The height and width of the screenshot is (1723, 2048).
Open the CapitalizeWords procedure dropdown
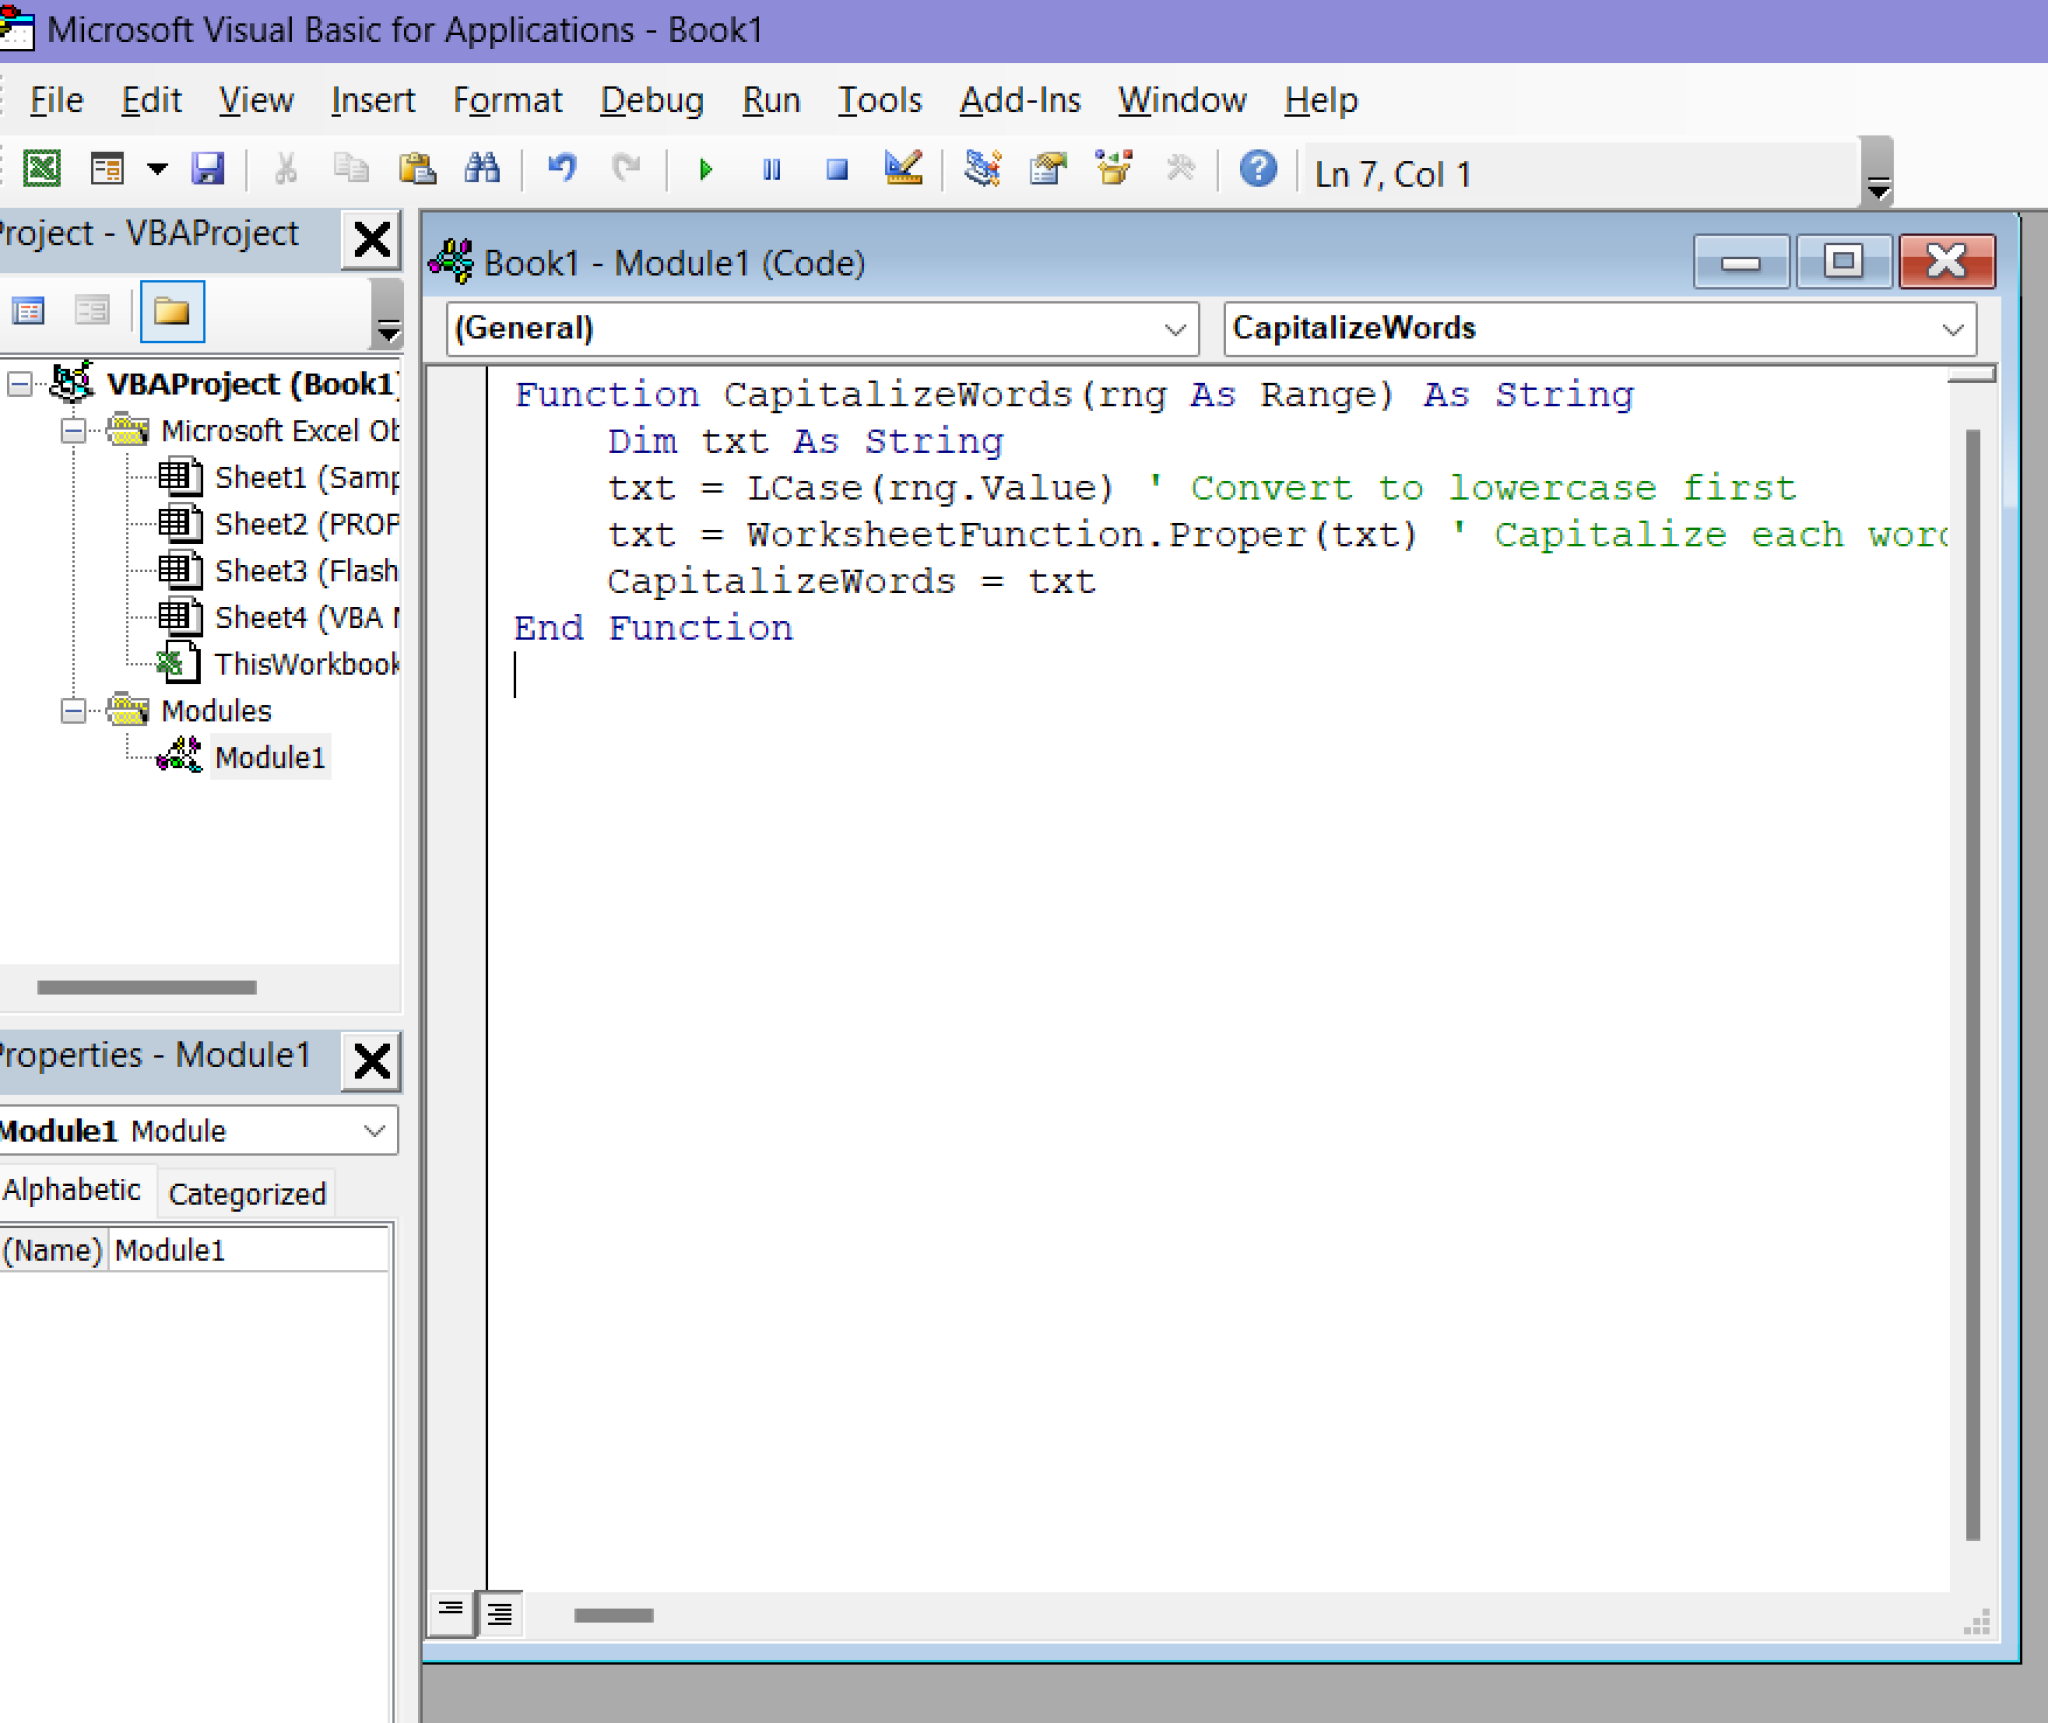[x=1952, y=329]
